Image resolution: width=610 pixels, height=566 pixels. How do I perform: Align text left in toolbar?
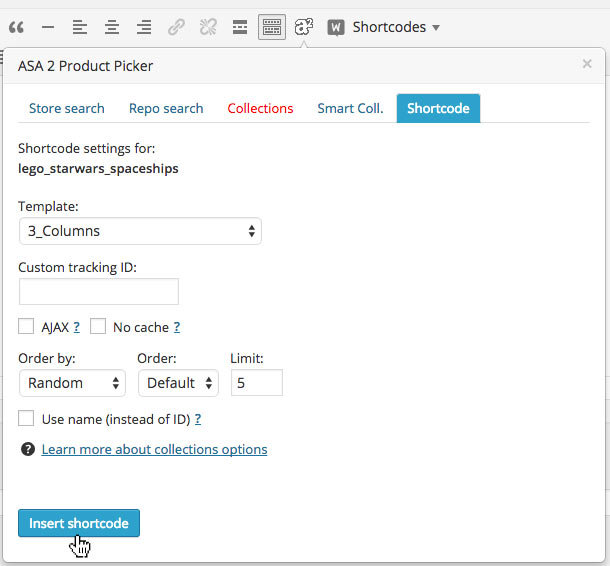pyautogui.click(x=80, y=27)
